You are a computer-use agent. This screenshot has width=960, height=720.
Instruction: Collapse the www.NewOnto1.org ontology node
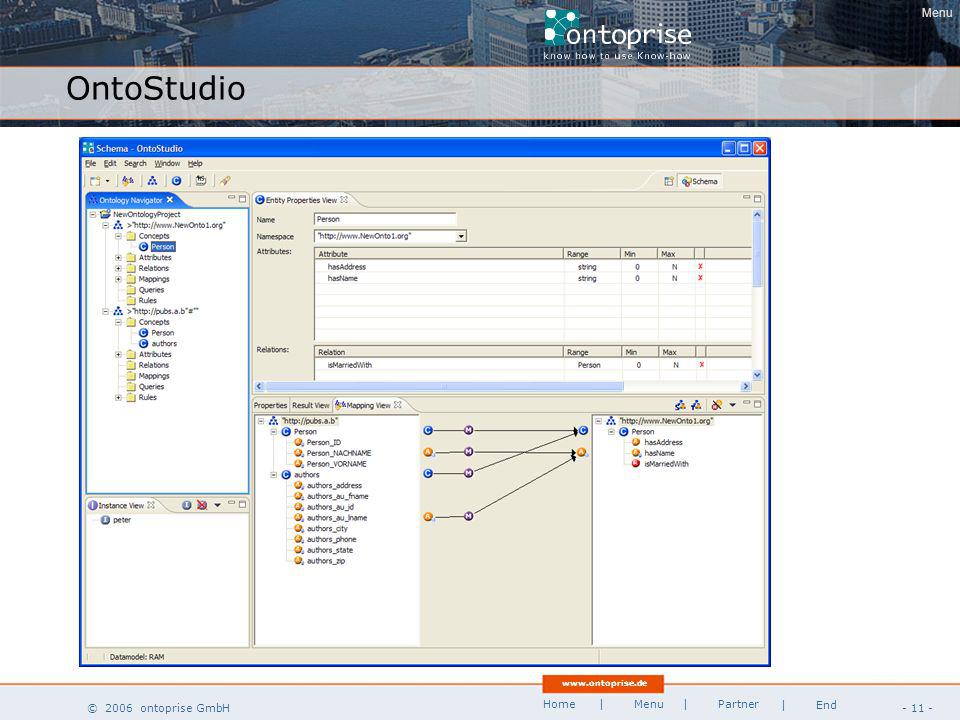tap(105, 225)
